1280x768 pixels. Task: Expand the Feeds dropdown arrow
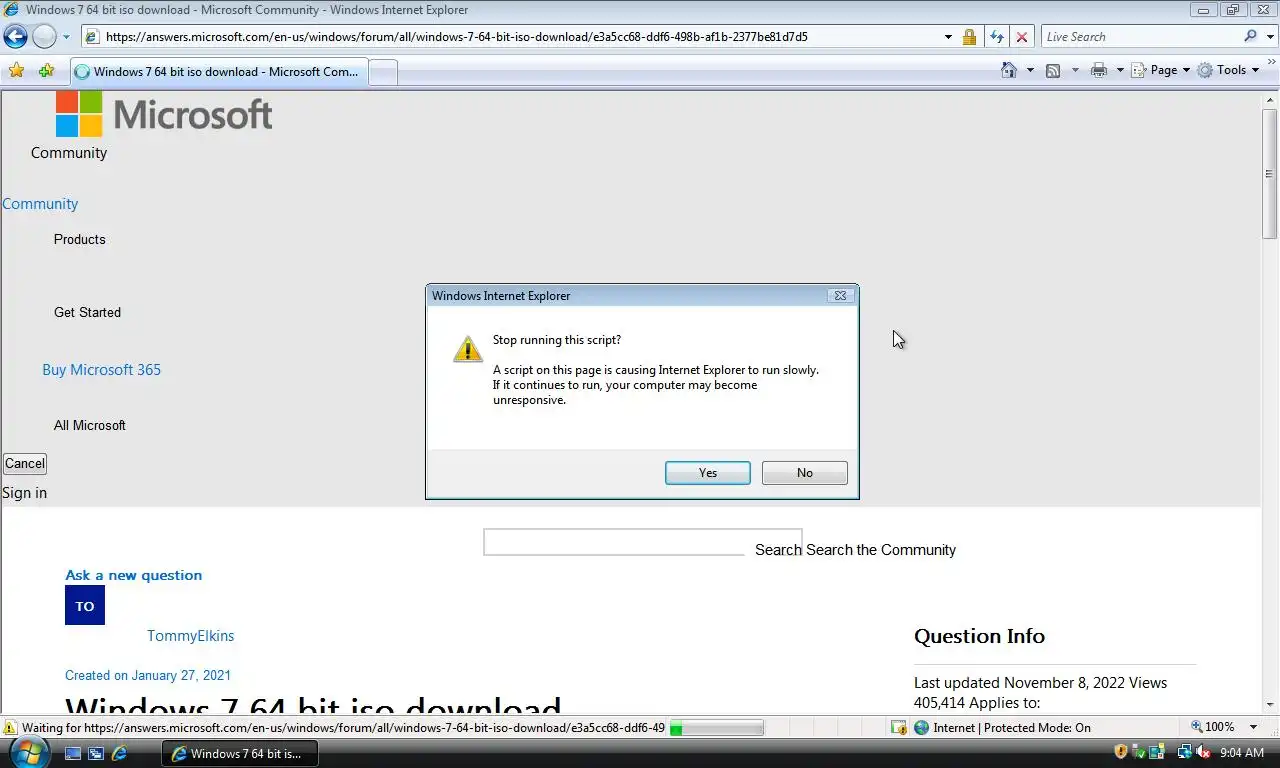coord(1075,70)
